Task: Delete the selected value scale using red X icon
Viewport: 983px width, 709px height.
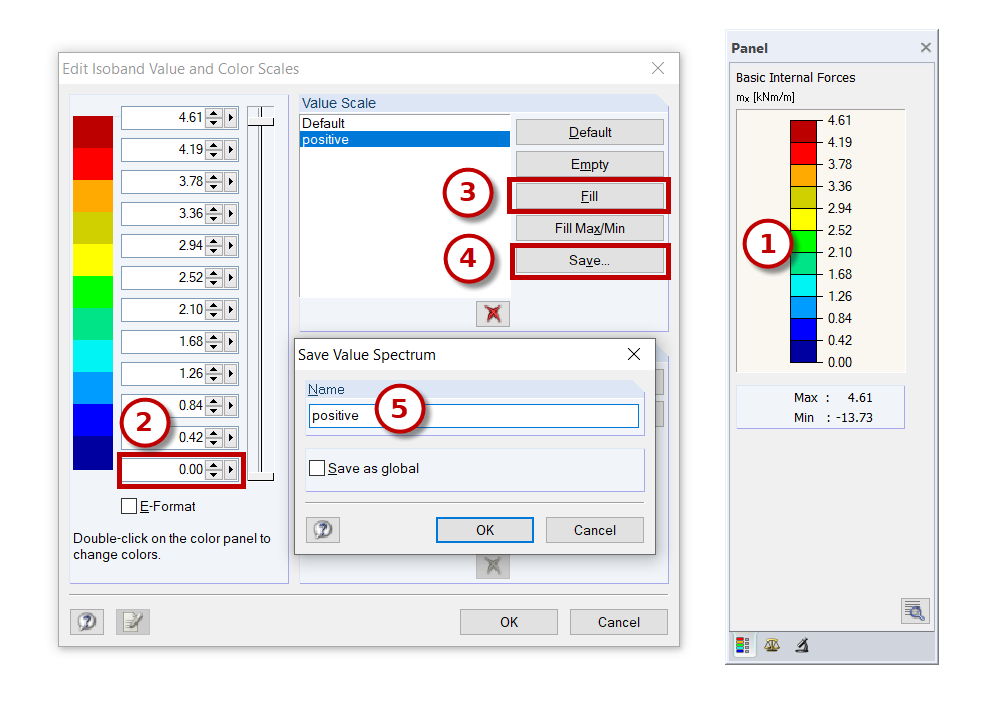Action: pyautogui.click(x=491, y=313)
